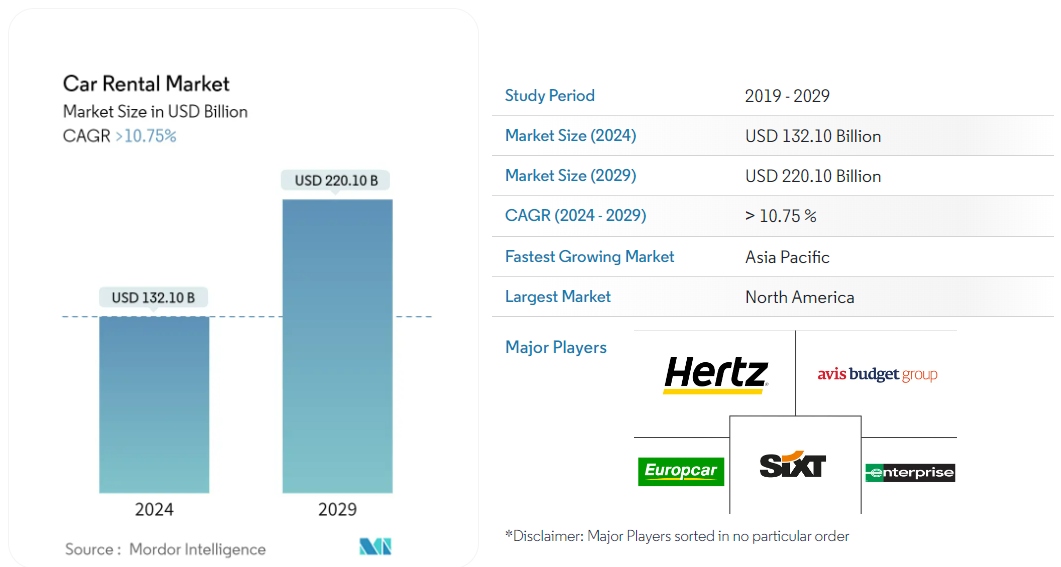Click the Largest Market label
This screenshot has width=1061, height=567.
coord(558,297)
